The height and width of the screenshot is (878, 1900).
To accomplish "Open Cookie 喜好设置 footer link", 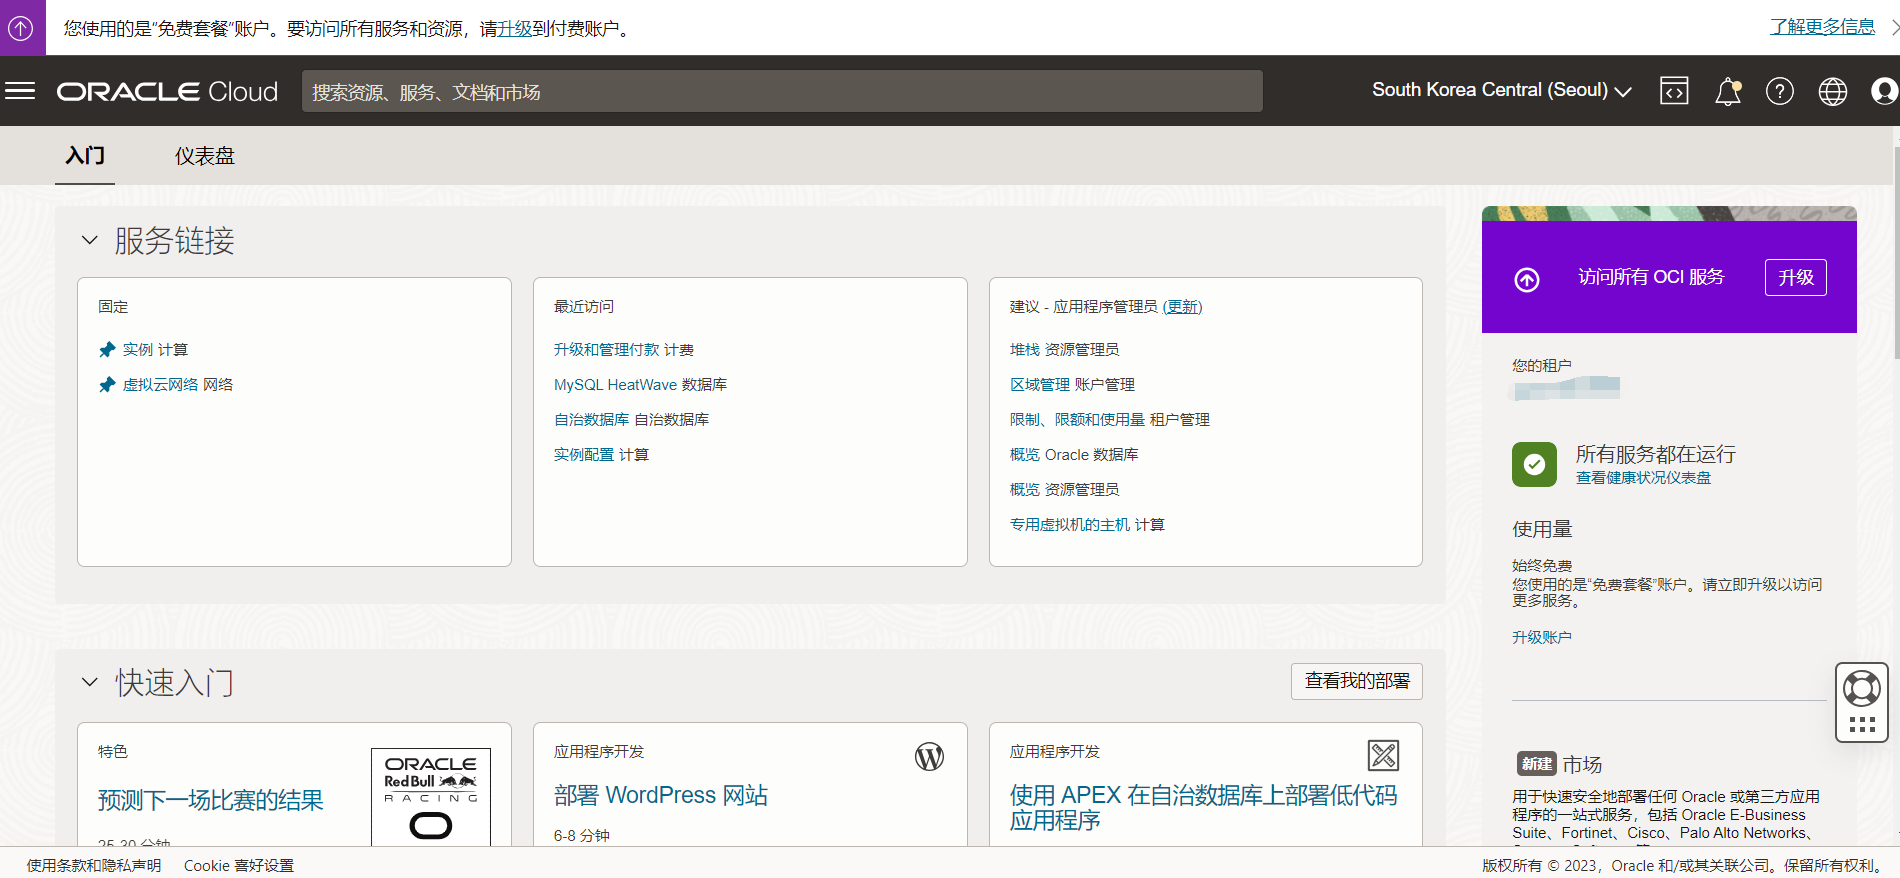I will [x=239, y=865].
